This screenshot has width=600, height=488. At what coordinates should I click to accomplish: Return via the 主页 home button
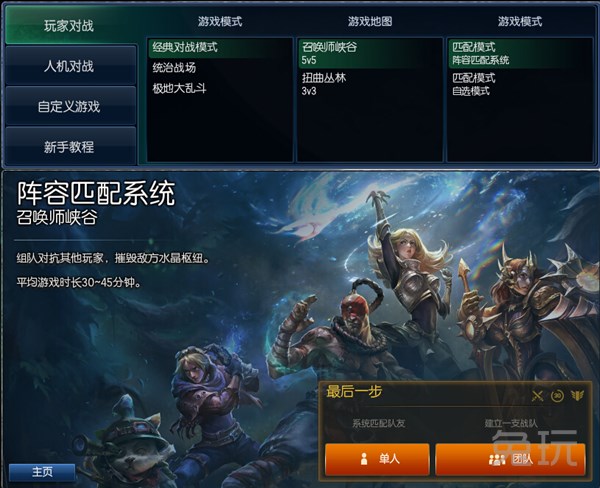pos(42,472)
